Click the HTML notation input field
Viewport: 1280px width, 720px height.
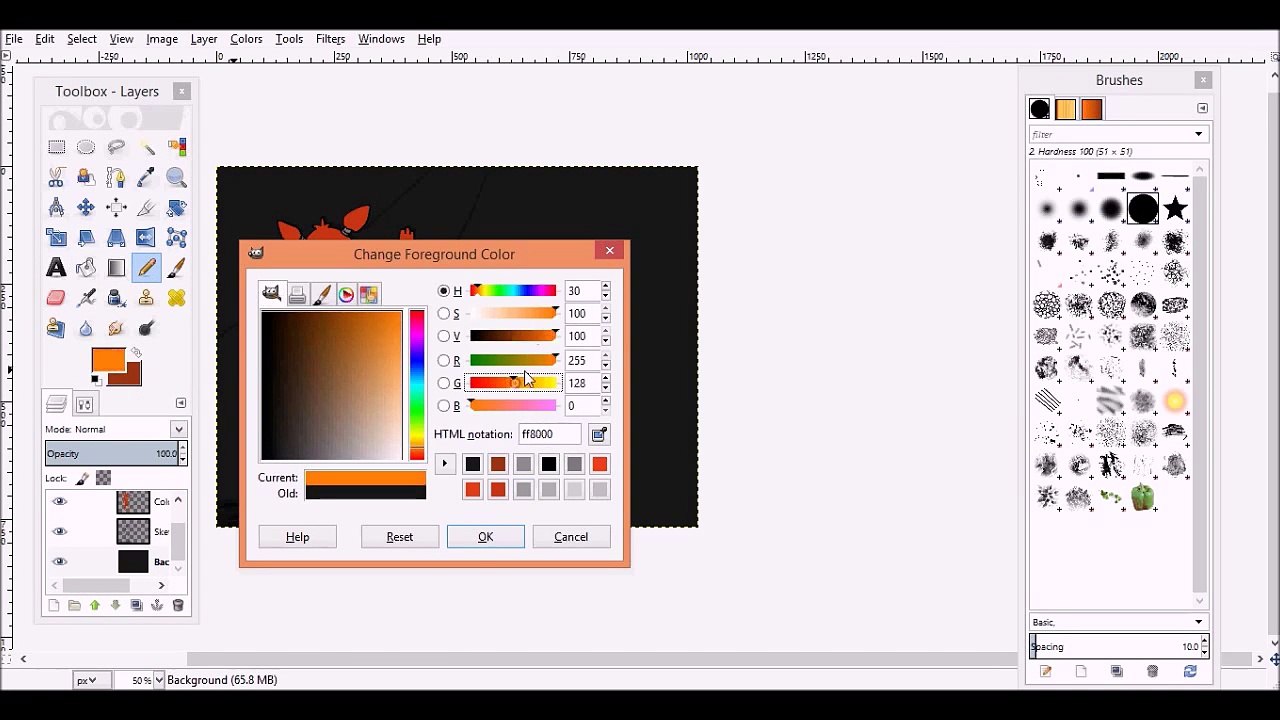tap(549, 434)
